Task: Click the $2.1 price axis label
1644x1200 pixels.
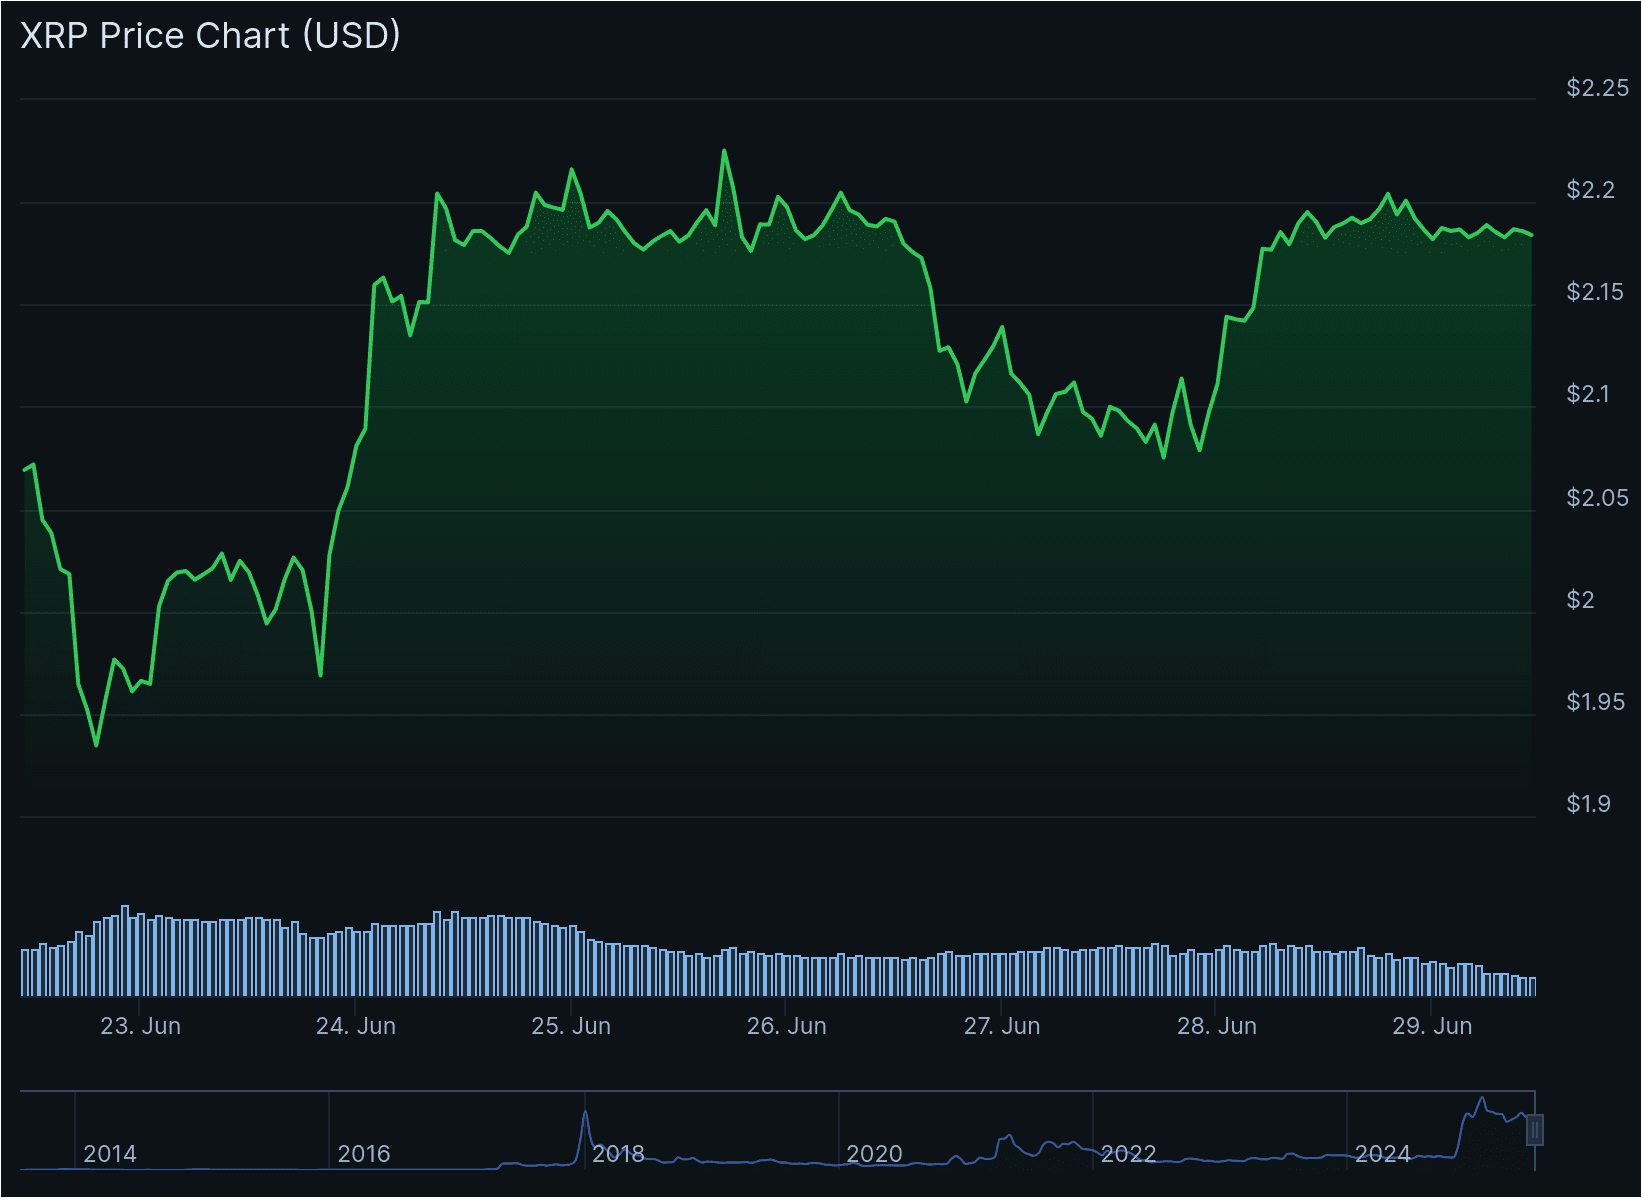Action: [x=1588, y=394]
